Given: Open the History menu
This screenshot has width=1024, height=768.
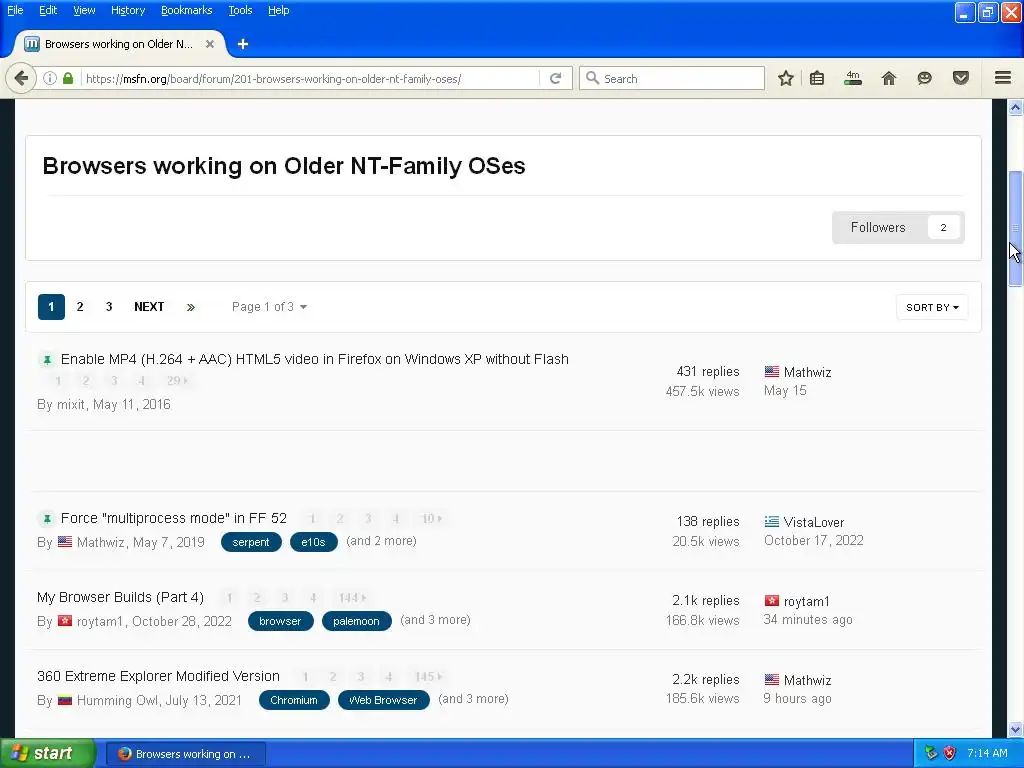Looking at the screenshot, I should (x=127, y=10).
